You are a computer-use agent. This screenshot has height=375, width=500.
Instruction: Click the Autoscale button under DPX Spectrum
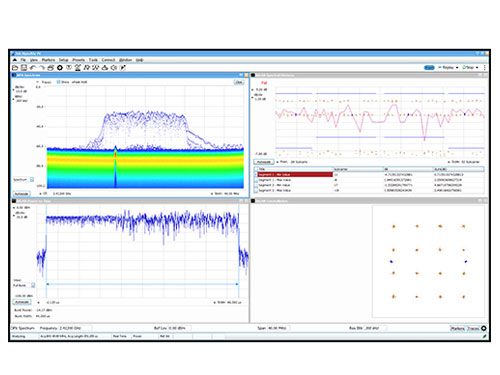[22, 194]
